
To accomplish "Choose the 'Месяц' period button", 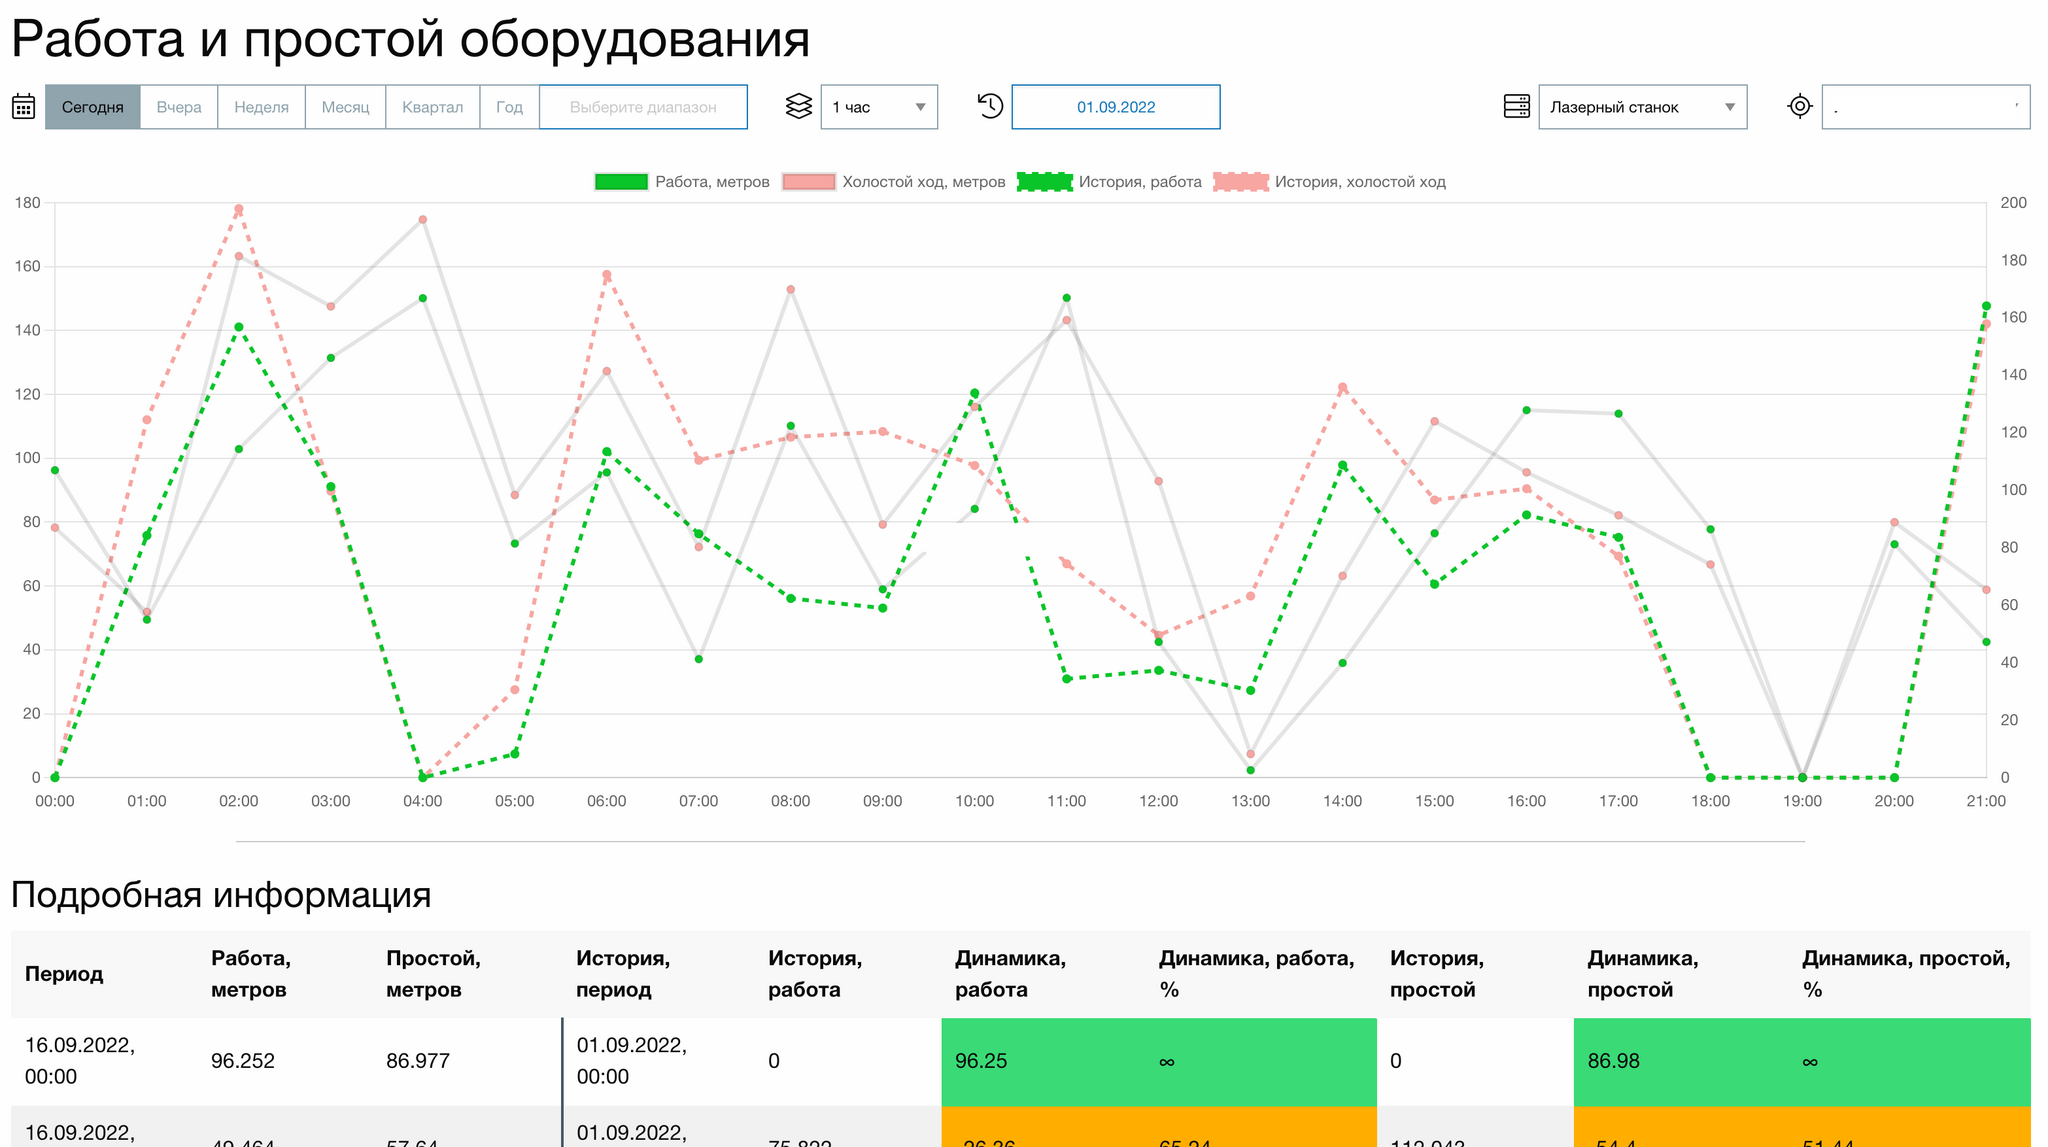I will click(345, 107).
